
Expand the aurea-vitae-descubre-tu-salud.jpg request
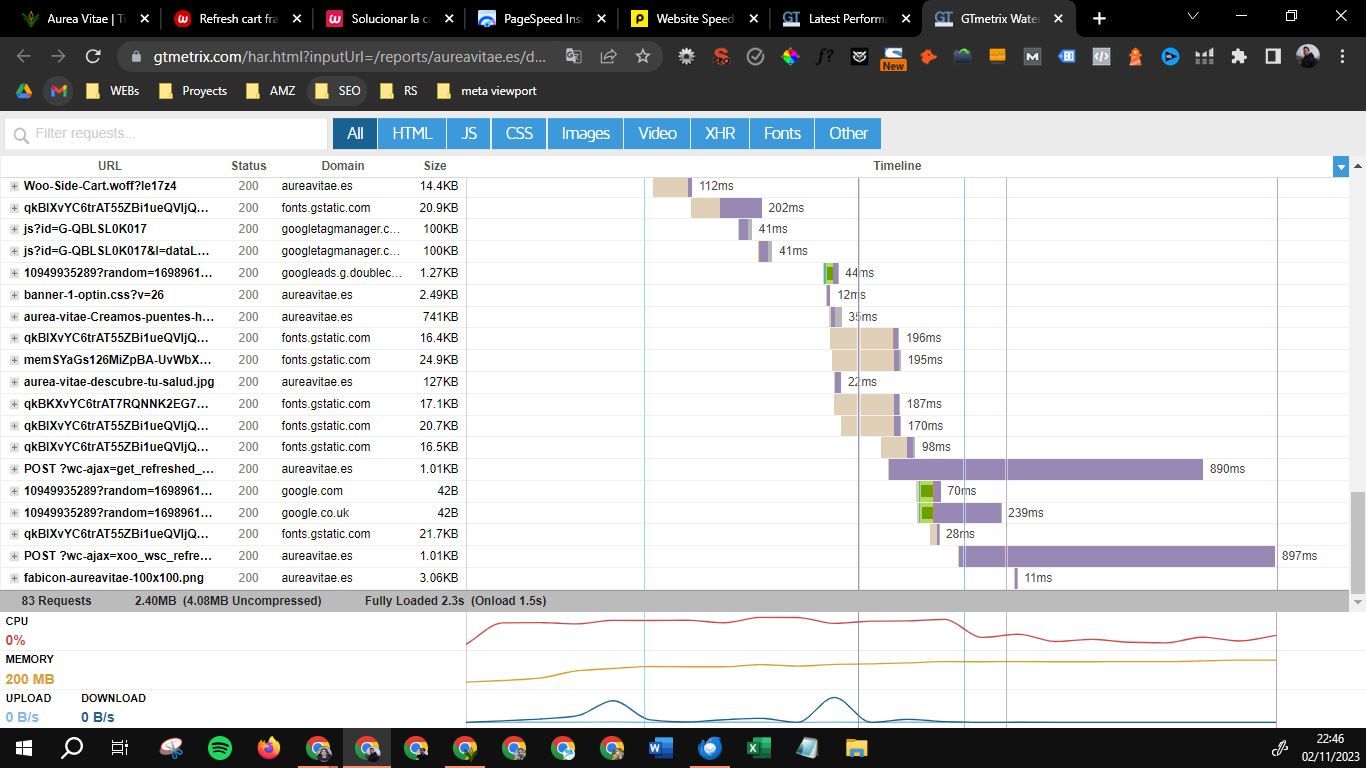click(14, 382)
